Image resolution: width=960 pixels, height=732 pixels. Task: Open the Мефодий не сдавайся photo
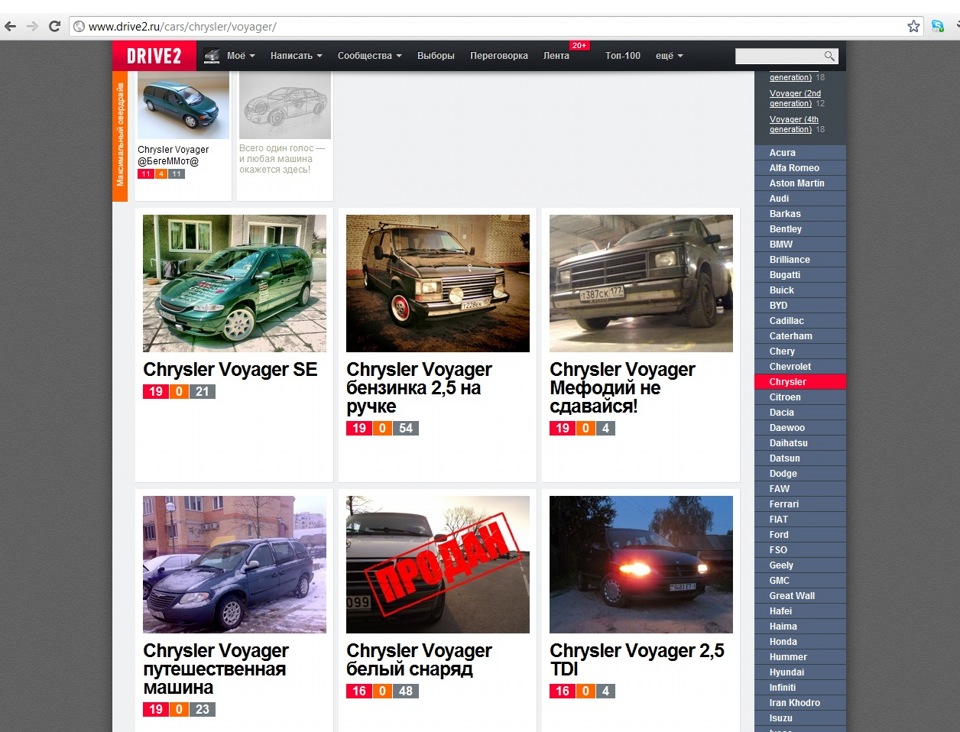click(641, 283)
